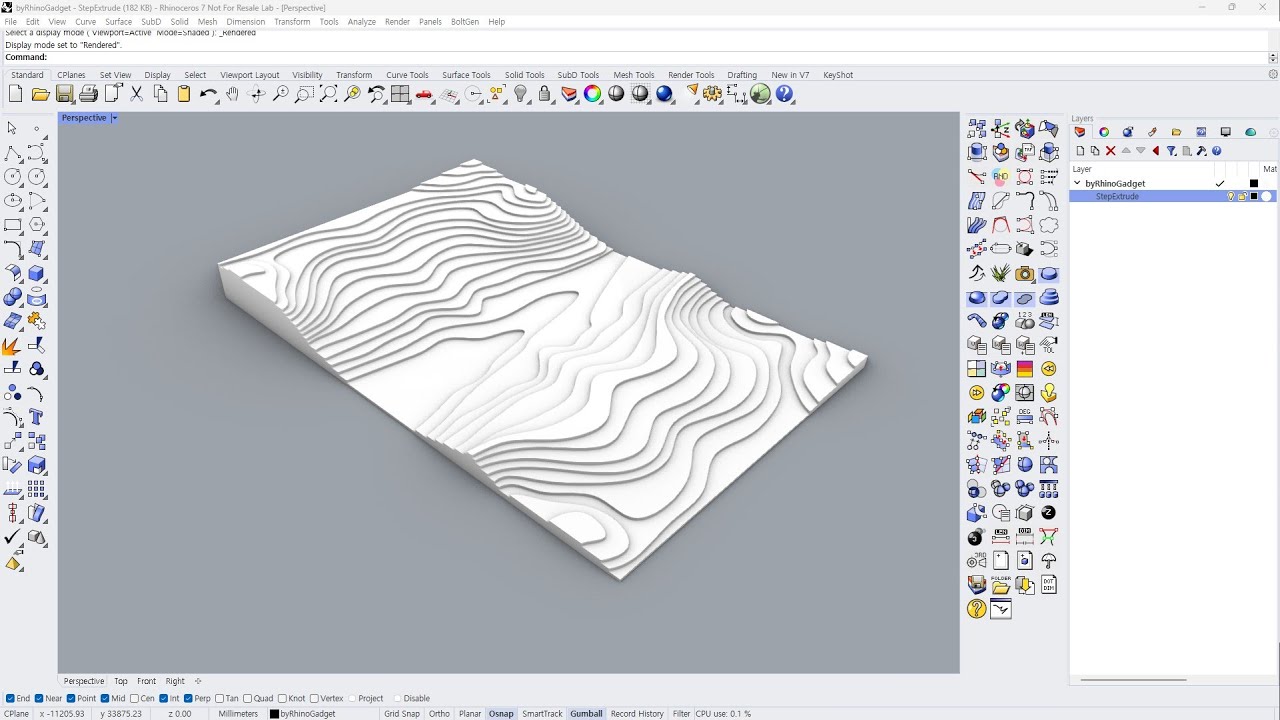Switch to the Curve Tools toolbar tab

pos(407,75)
